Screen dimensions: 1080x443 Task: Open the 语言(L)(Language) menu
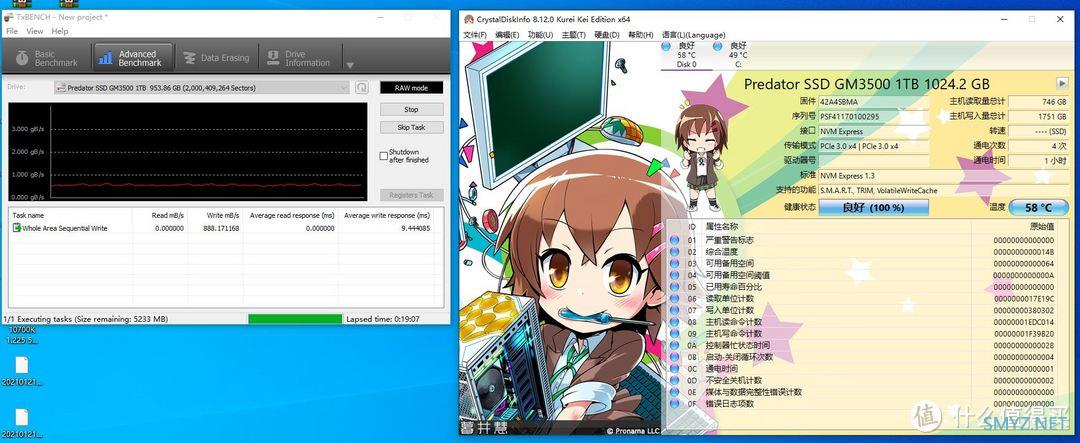[x=694, y=34]
